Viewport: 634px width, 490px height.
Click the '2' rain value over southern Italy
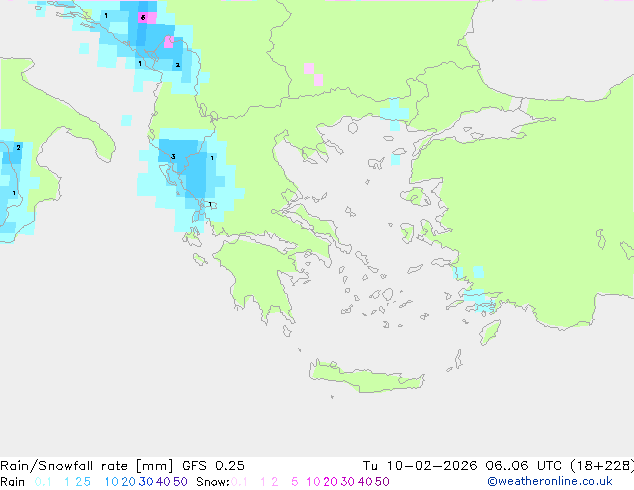[x=18, y=148]
